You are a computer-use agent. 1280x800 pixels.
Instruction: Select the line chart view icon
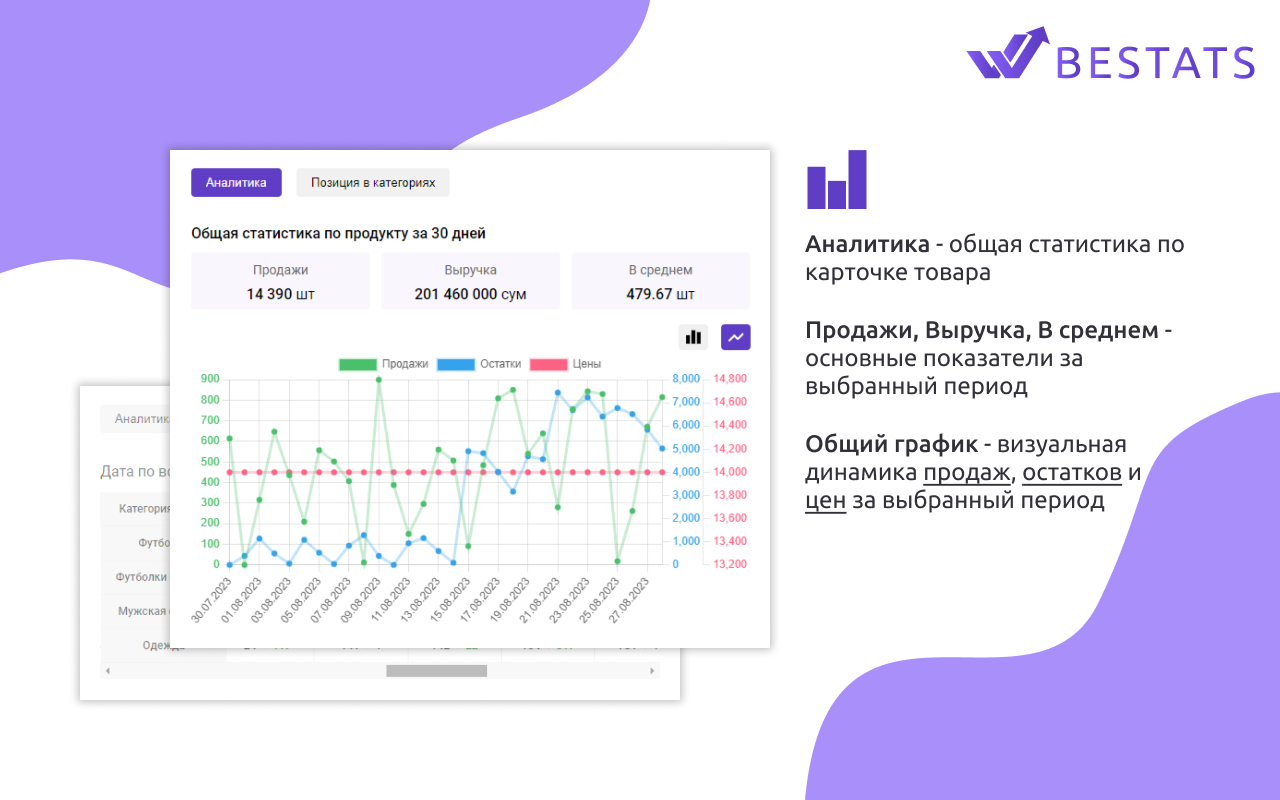tap(735, 337)
